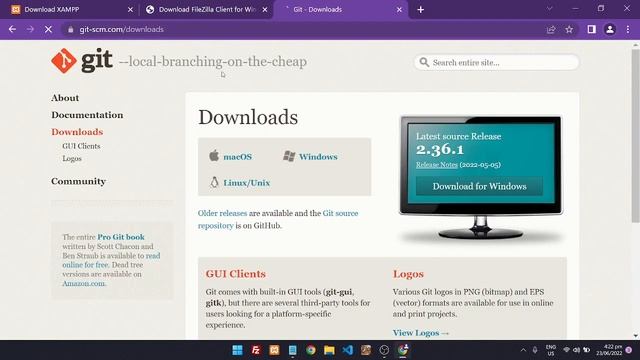Click the padlock site info icon
Image resolution: width=640 pixels, height=360 pixels.
coord(71,29)
